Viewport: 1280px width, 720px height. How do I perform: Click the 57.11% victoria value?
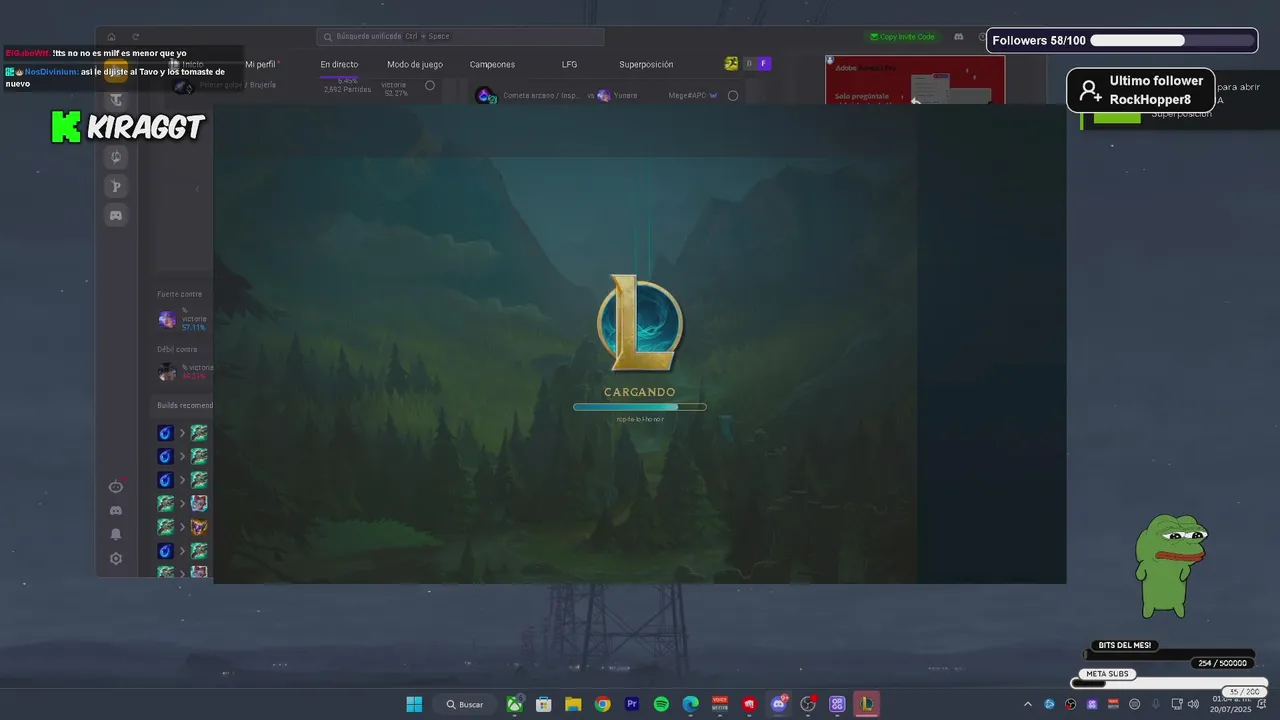(194, 328)
